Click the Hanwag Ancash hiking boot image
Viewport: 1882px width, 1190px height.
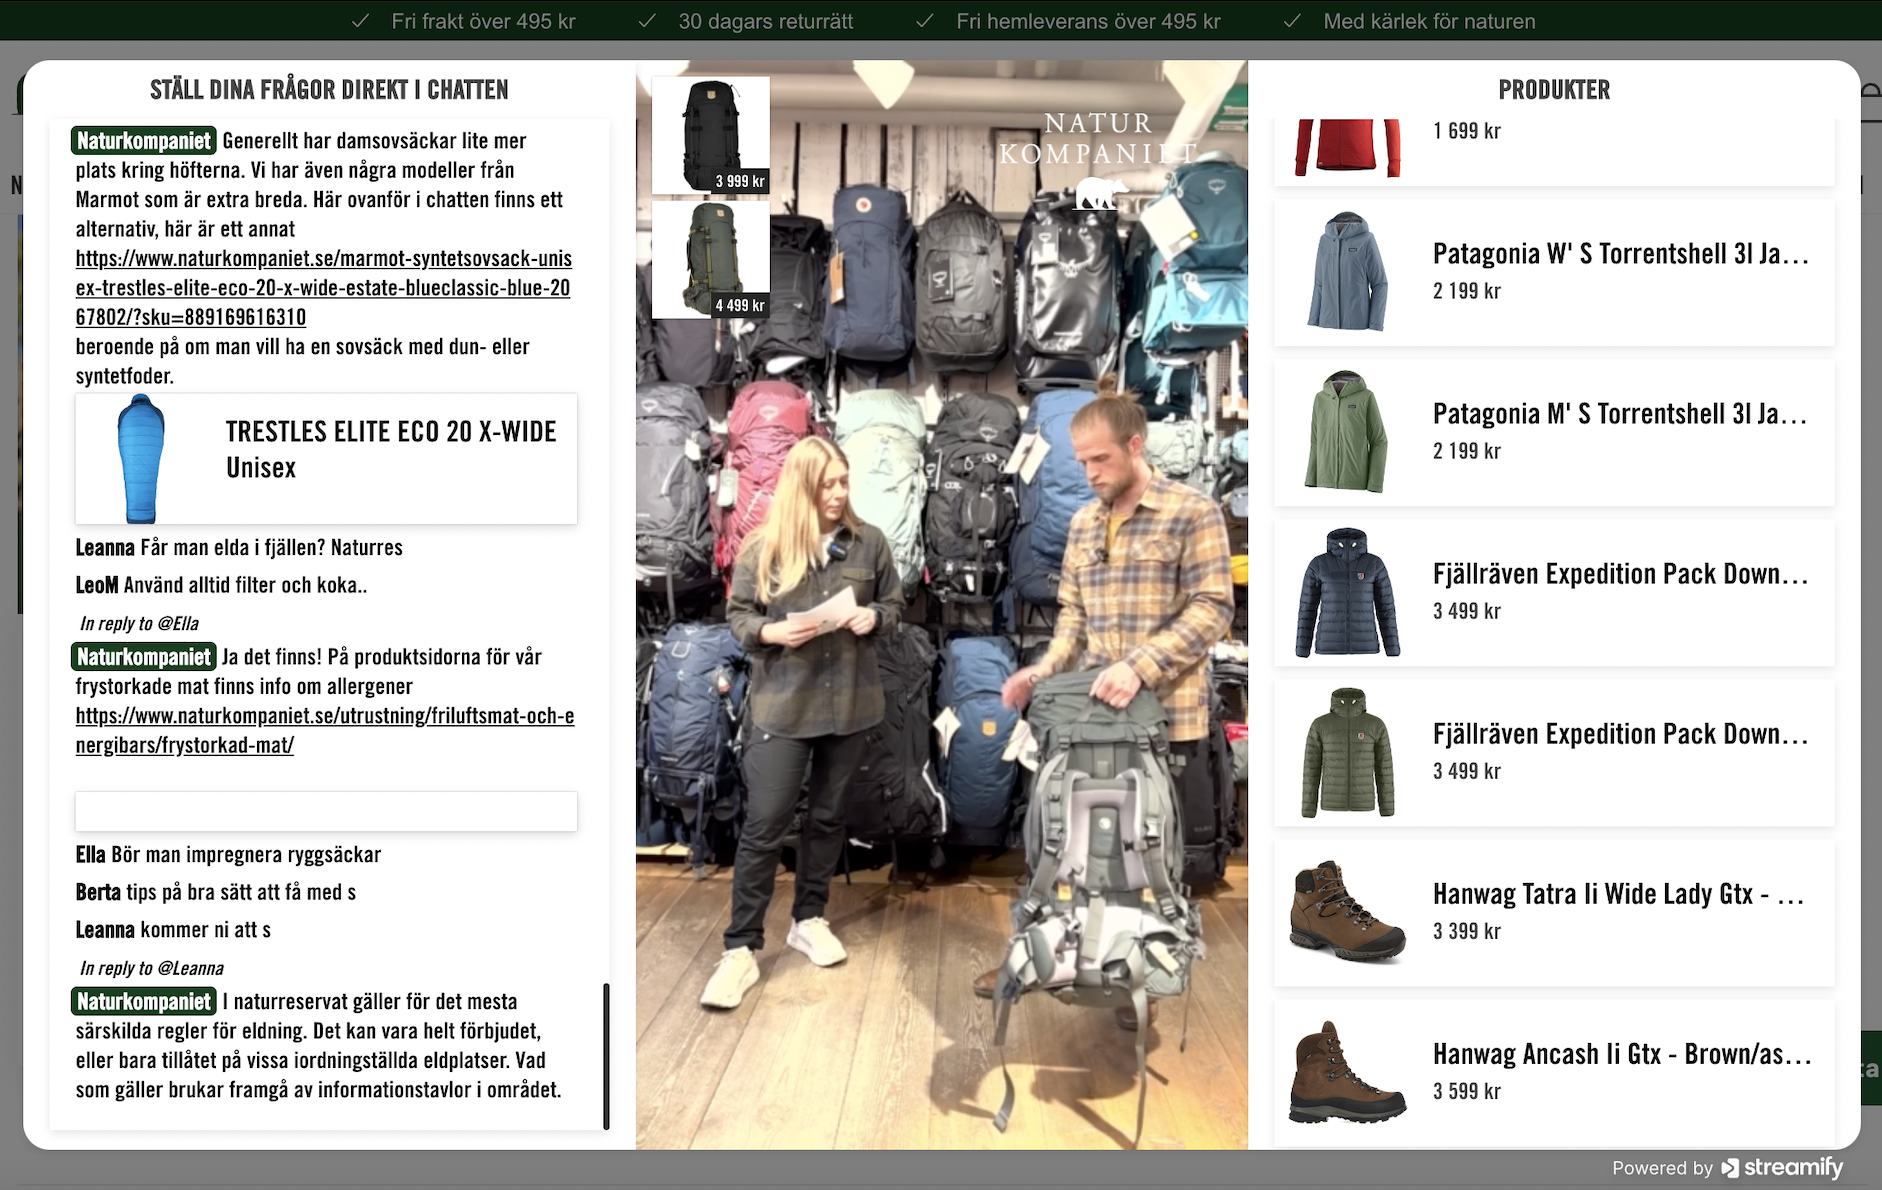(x=1347, y=1072)
